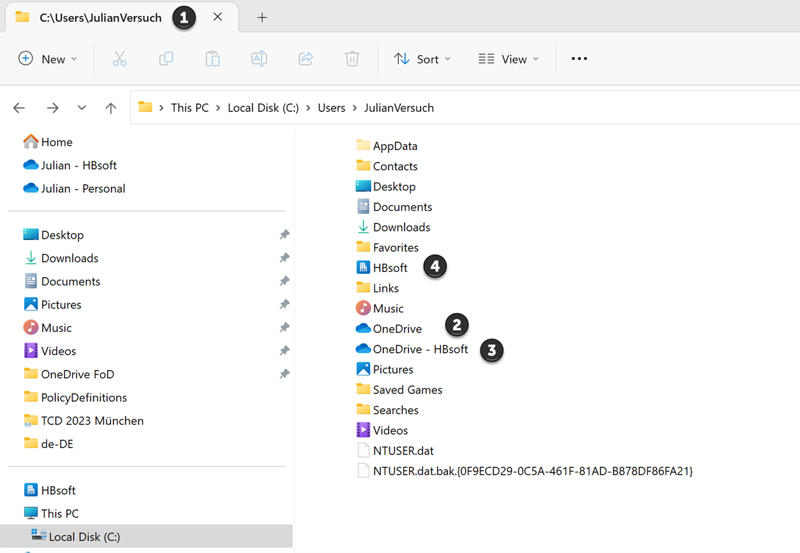Select OneDrive - HBsoft folder in file list
Viewport: 800px width, 553px height.
click(x=419, y=349)
